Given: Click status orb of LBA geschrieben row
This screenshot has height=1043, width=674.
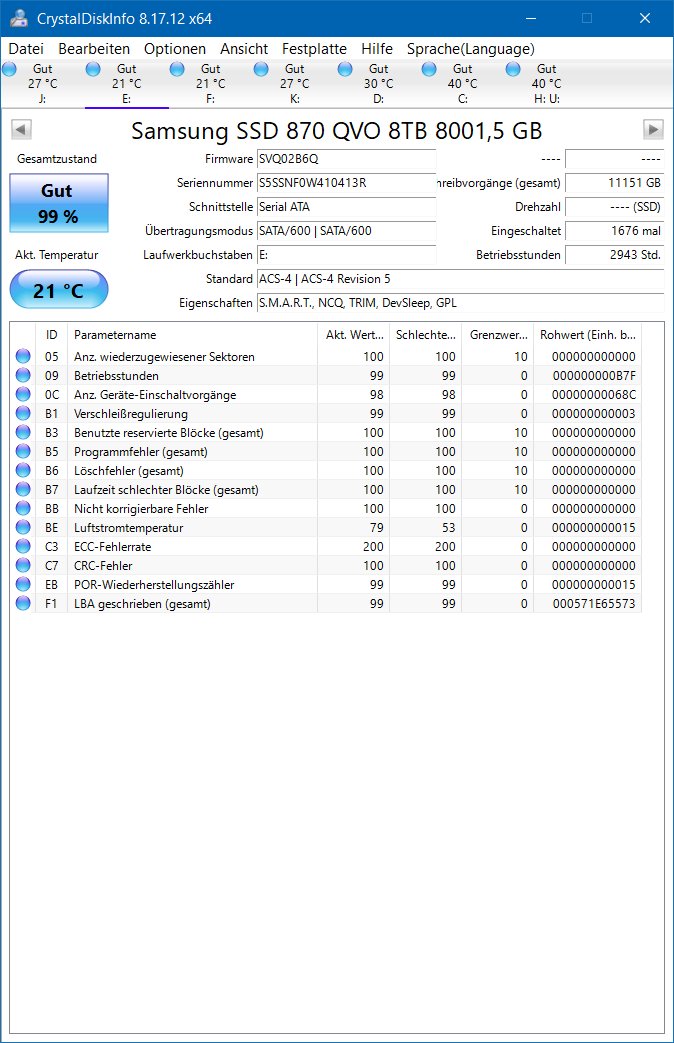Looking at the screenshot, I should [23, 603].
